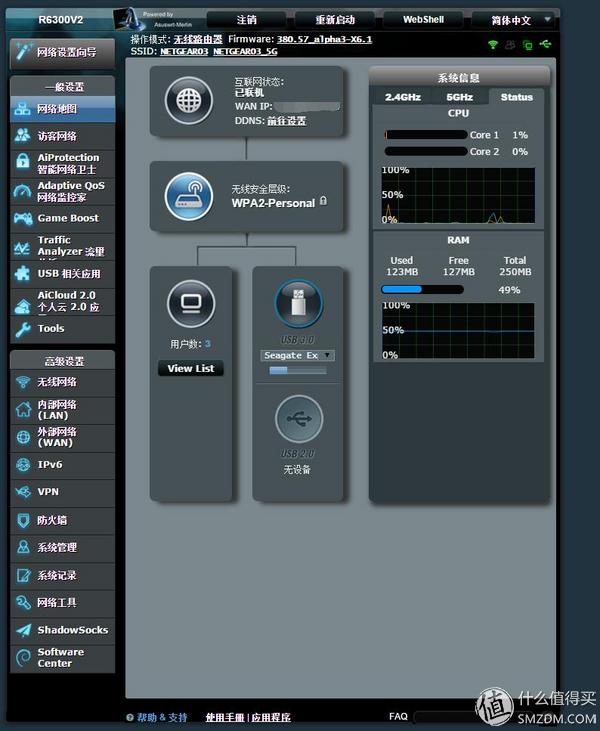600x731 pixels.
Task: Open the 简体中文 language dropdown
Action: [514, 20]
